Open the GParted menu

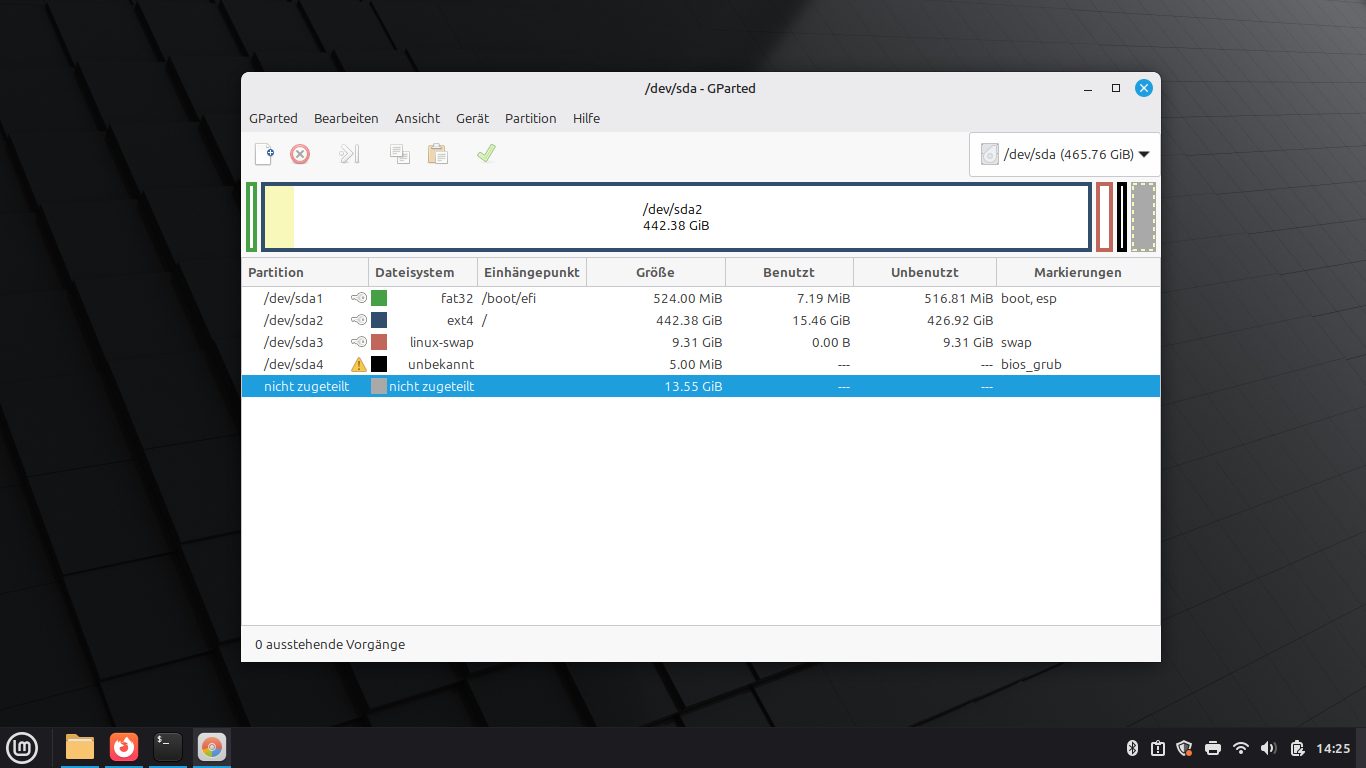pyautogui.click(x=273, y=118)
